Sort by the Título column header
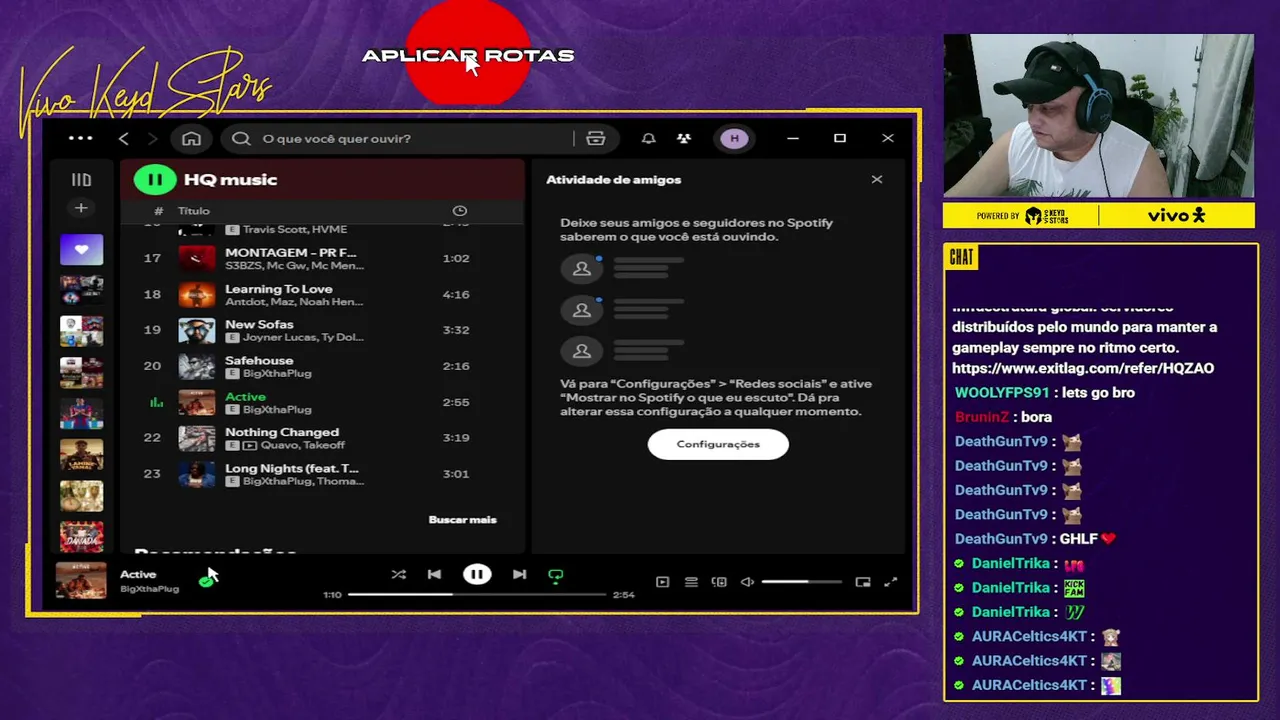Viewport: 1280px width, 720px height. pos(194,211)
